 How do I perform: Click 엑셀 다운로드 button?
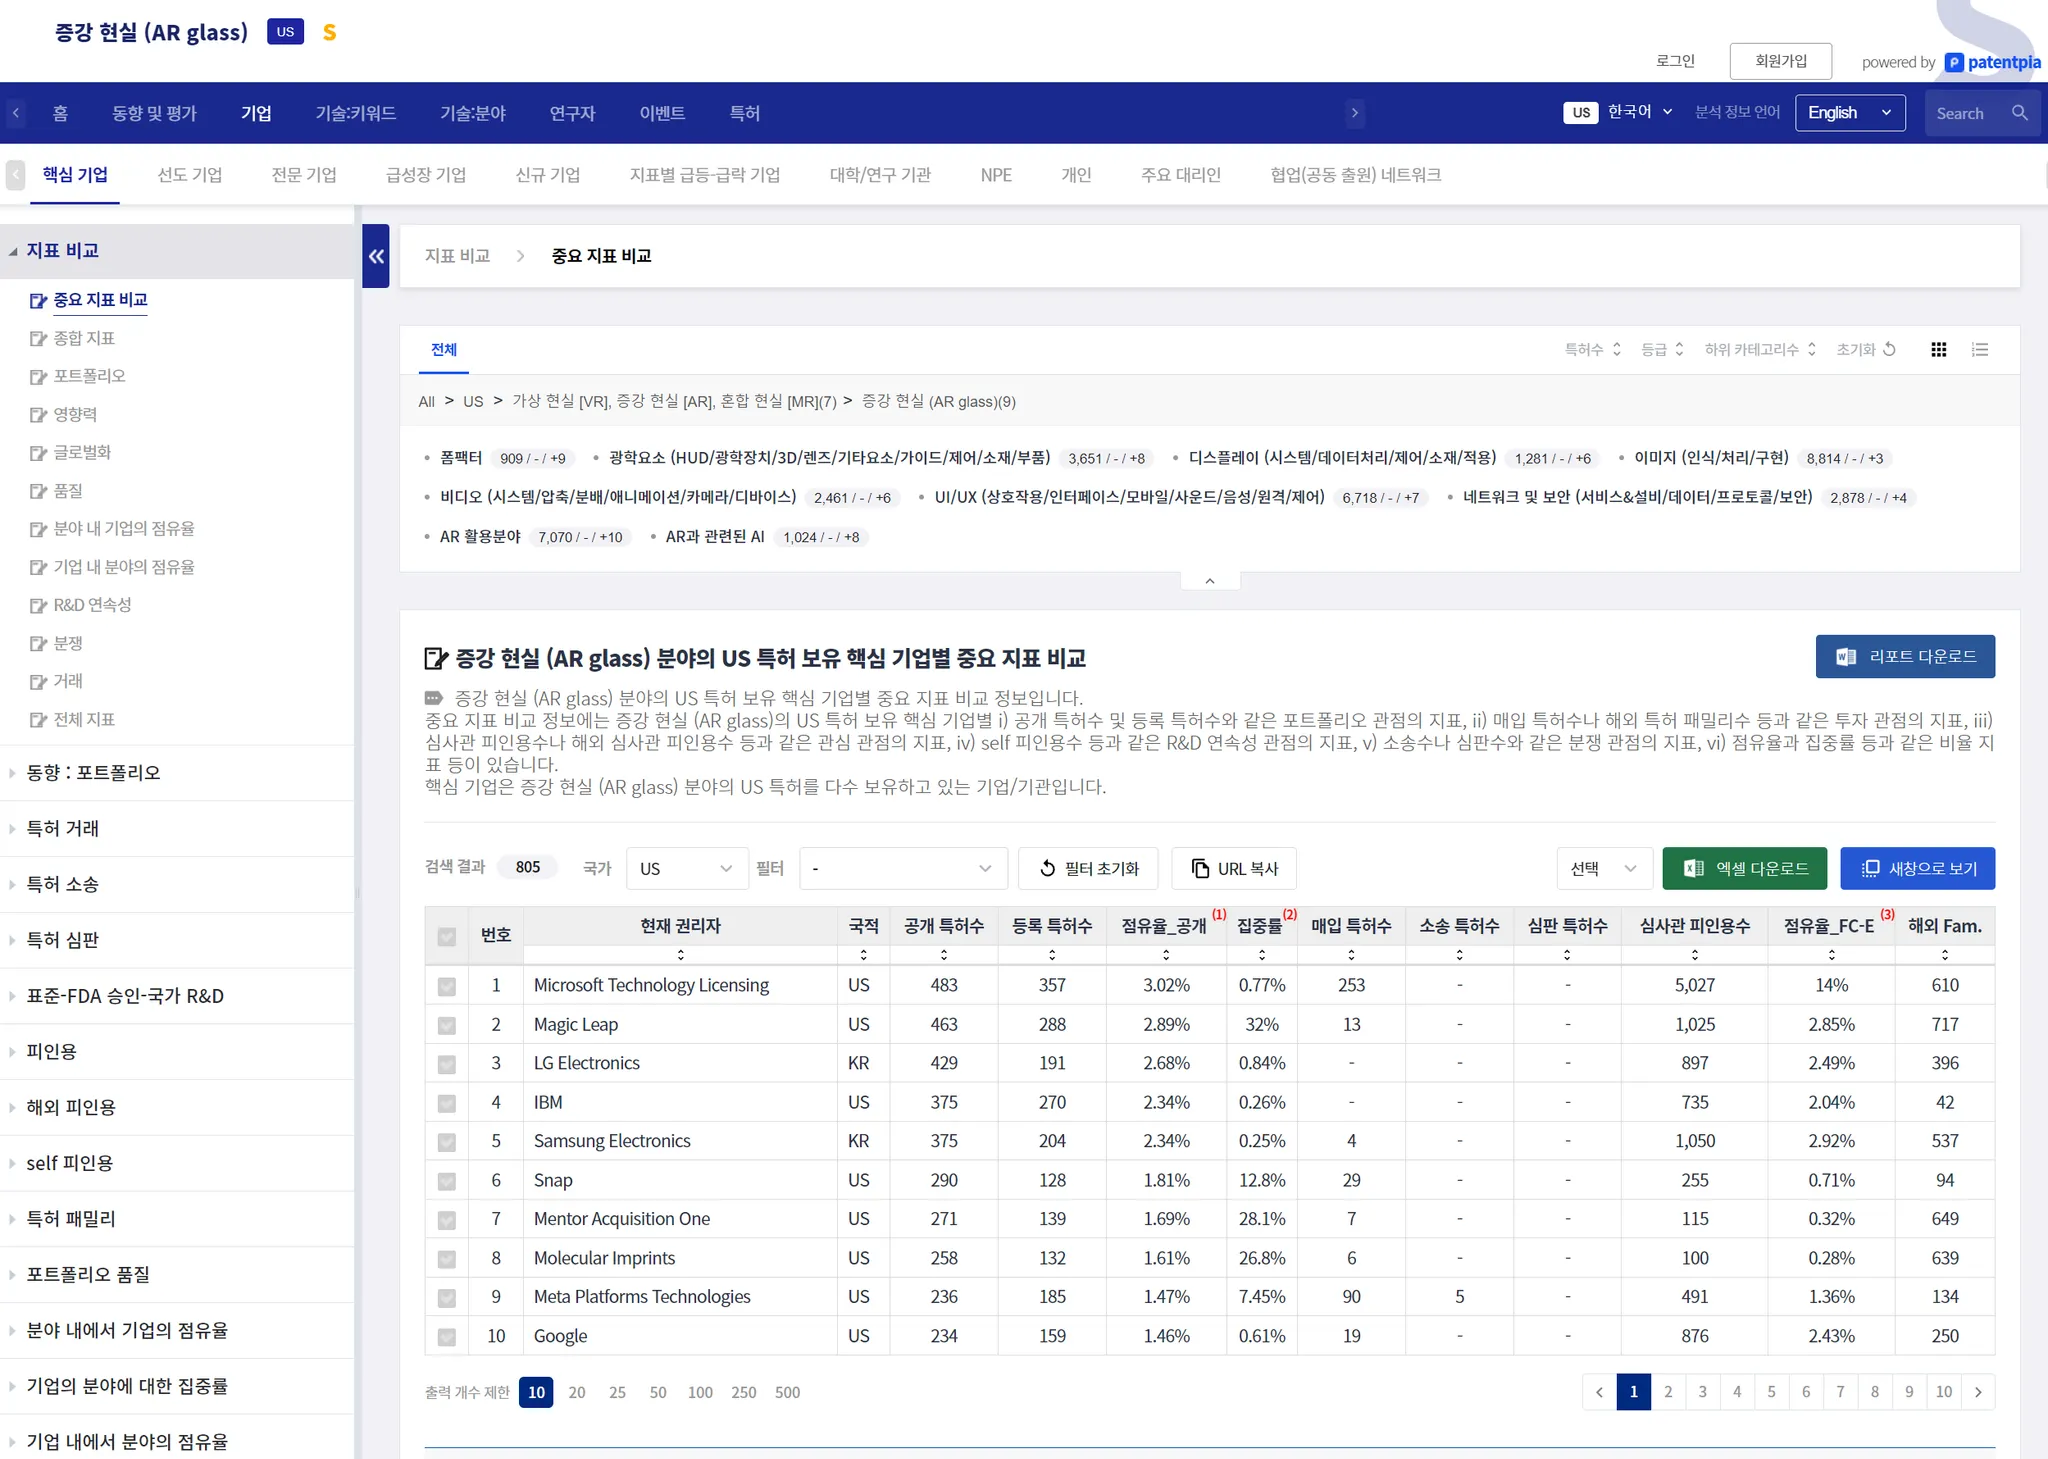point(1744,868)
